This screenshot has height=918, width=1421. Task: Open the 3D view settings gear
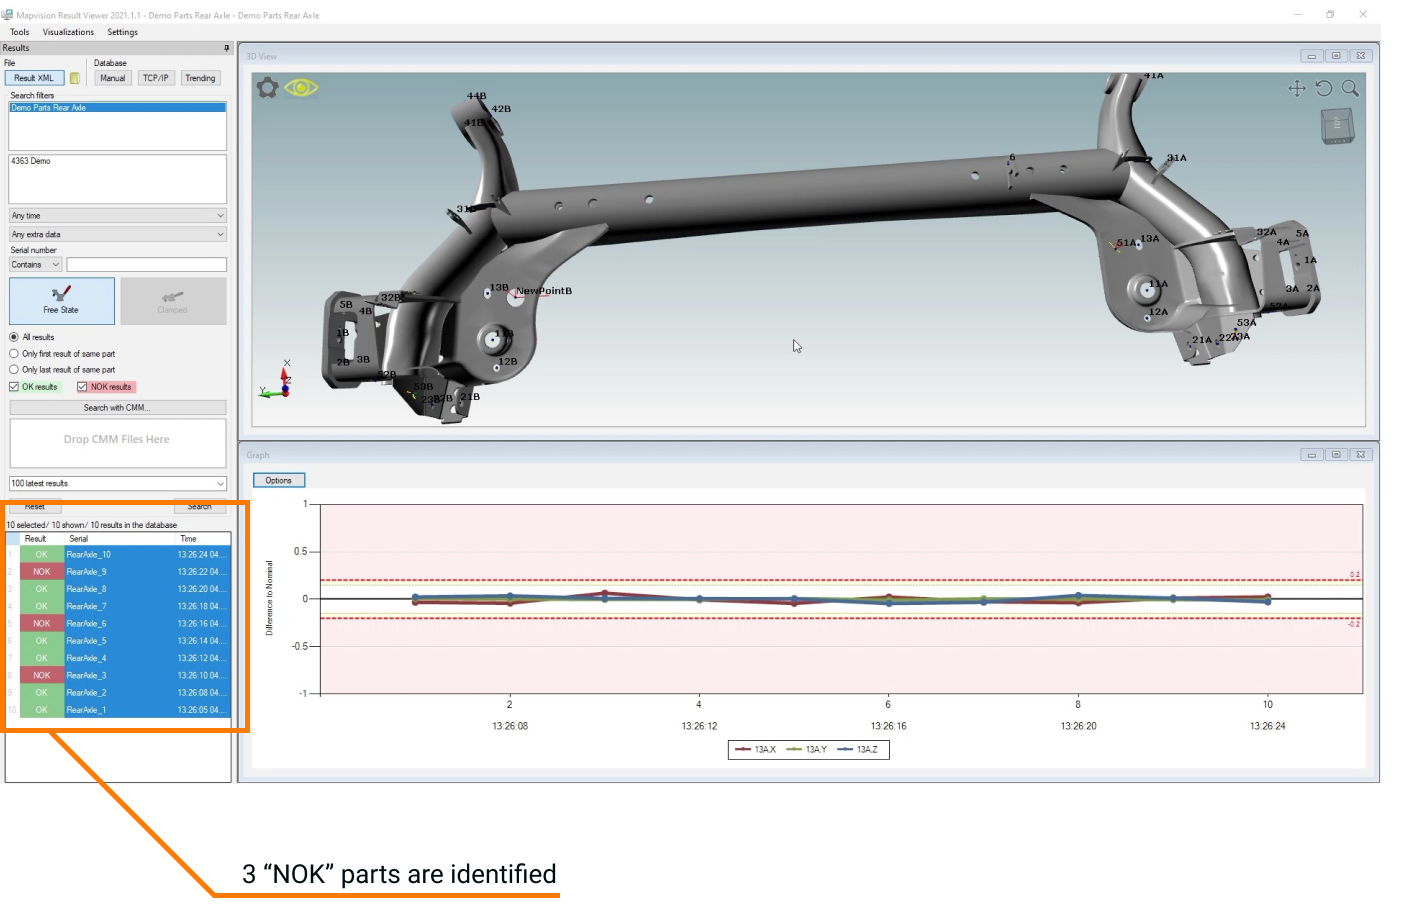[x=267, y=88]
